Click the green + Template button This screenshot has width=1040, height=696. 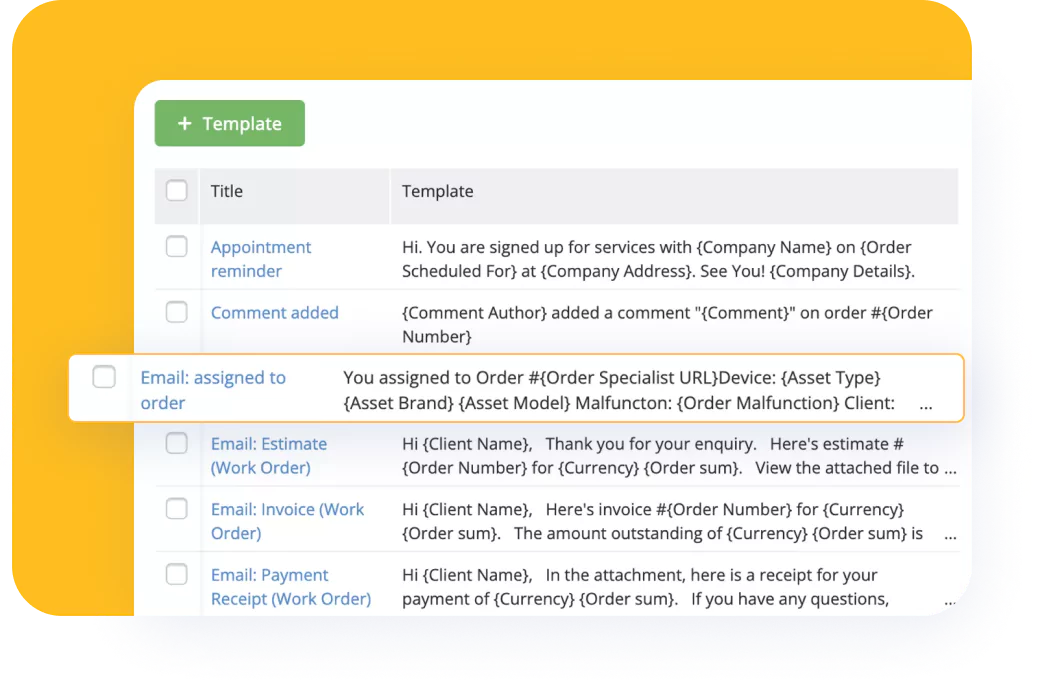pyautogui.click(x=229, y=124)
